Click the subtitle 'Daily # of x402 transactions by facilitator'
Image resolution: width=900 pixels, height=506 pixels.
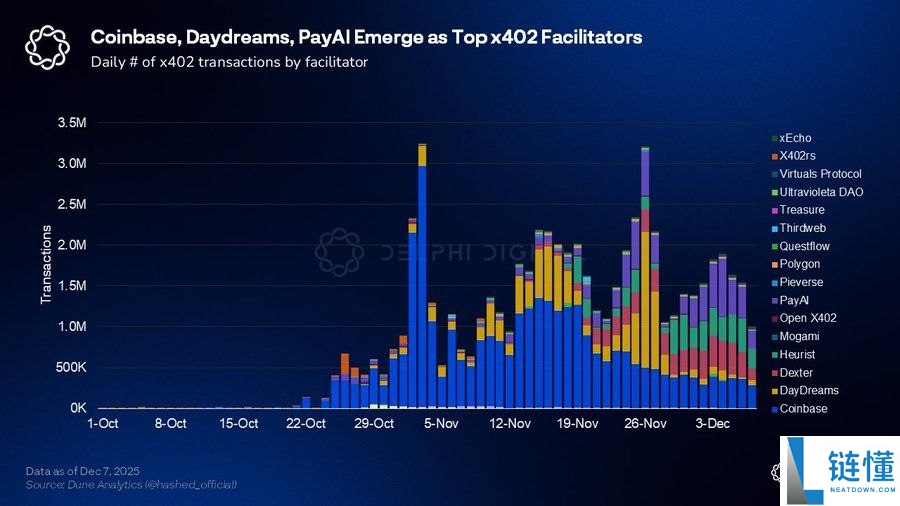tap(229, 62)
